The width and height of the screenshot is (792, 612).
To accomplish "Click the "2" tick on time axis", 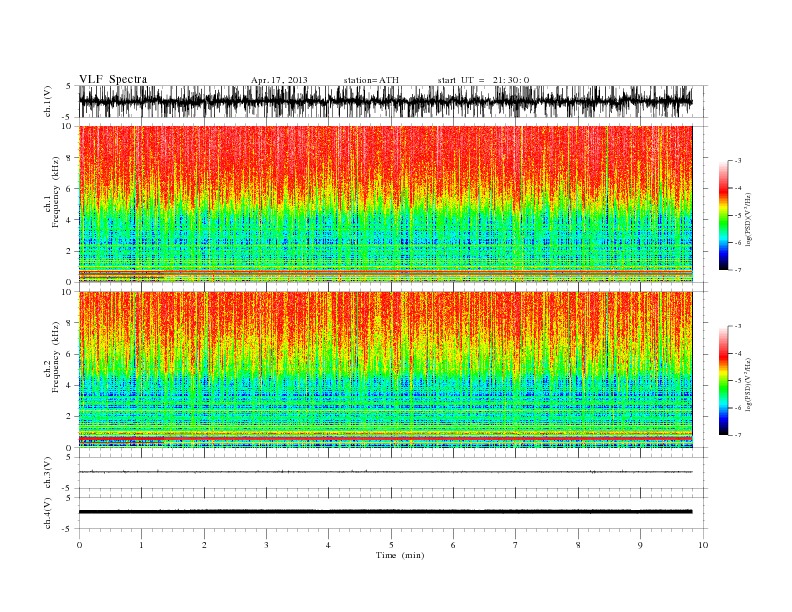I will (204, 545).
